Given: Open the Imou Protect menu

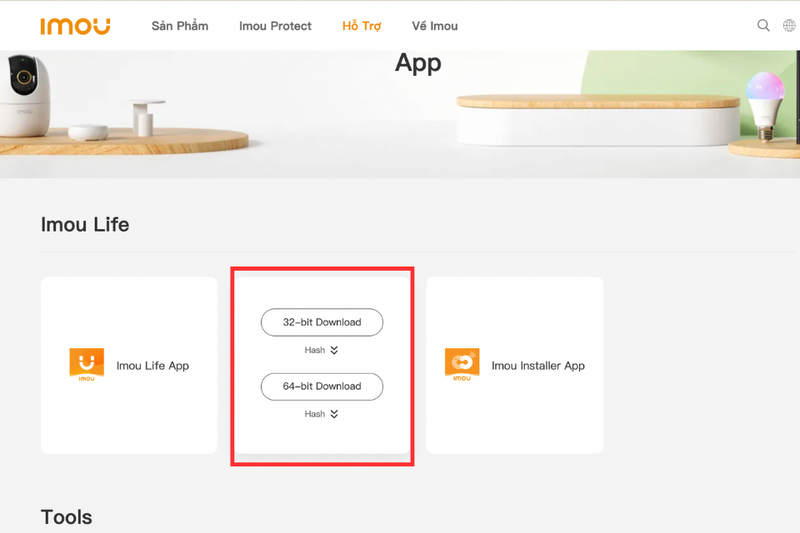Looking at the screenshot, I should [x=275, y=26].
